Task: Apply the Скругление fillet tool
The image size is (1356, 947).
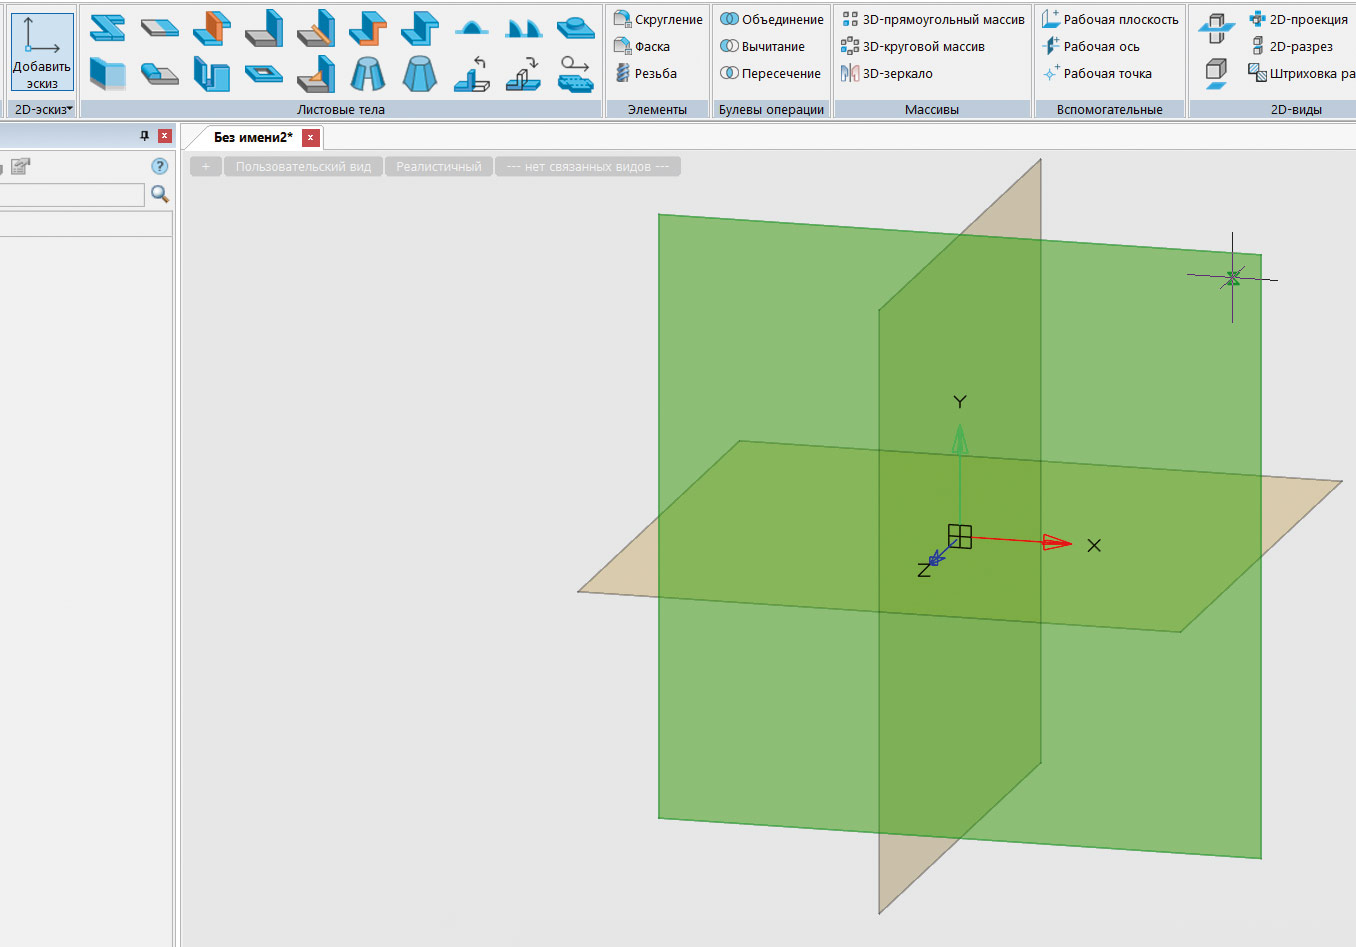Action: [657, 19]
